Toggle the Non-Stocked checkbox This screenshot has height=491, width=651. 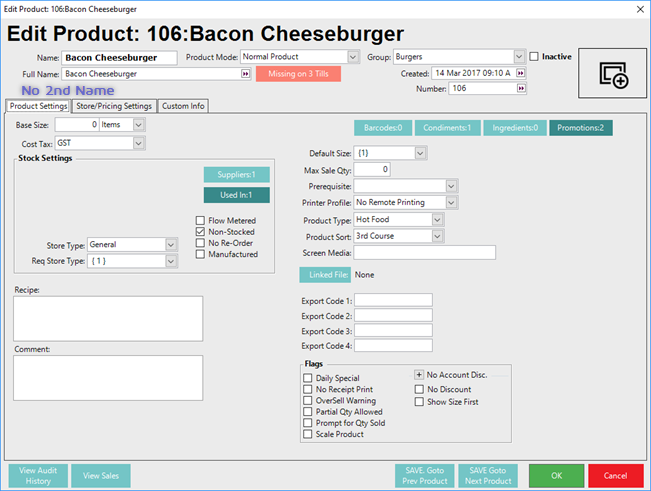201,231
